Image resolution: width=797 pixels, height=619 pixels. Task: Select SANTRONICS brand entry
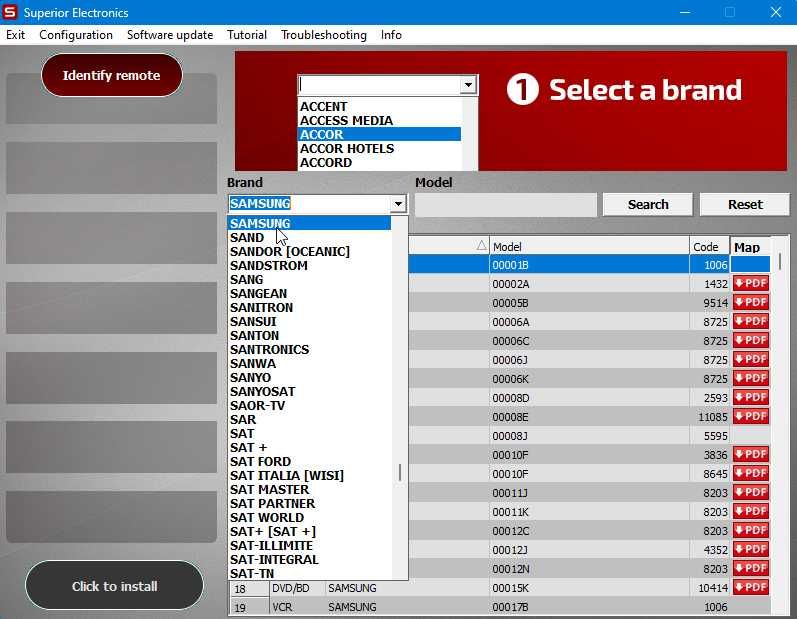click(x=309, y=349)
